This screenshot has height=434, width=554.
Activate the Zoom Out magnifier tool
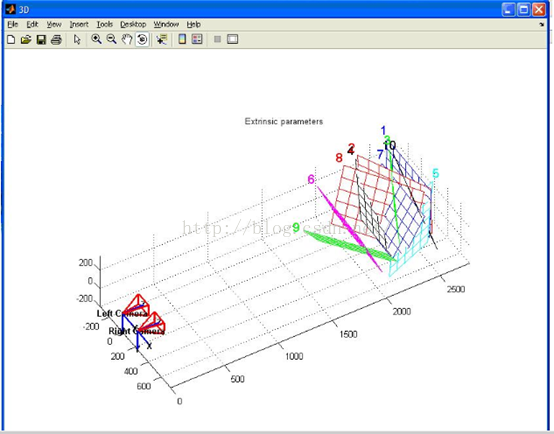click(x=112, y=39)
